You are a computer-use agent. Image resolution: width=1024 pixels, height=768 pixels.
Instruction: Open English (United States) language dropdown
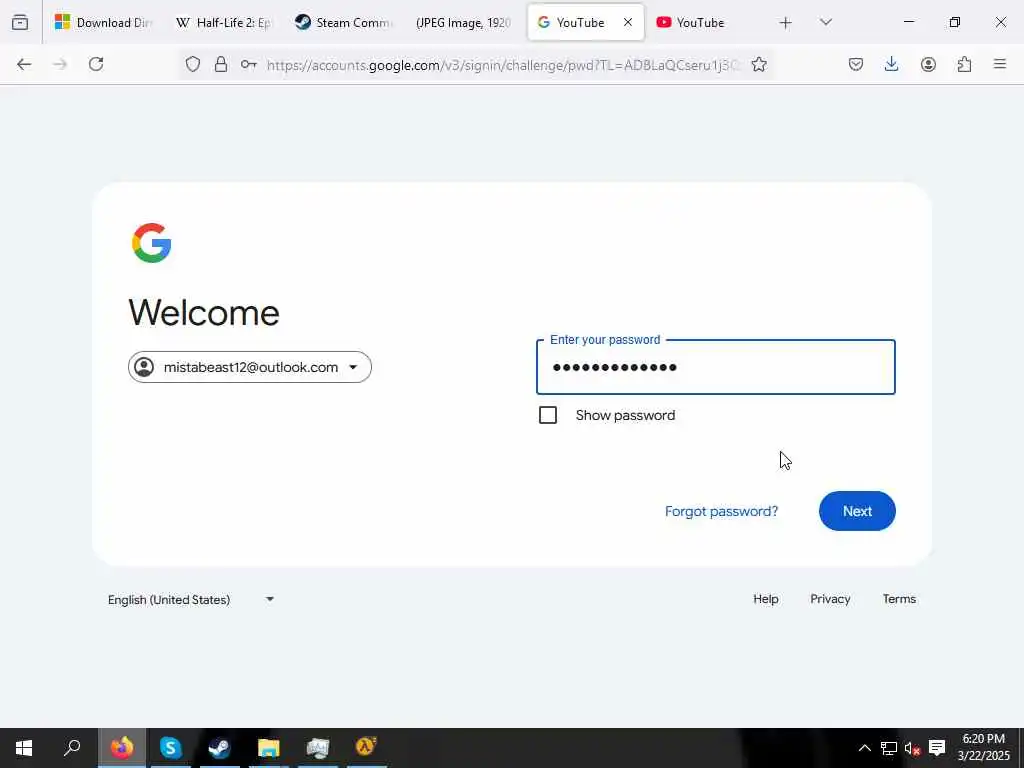click(191, 600)
